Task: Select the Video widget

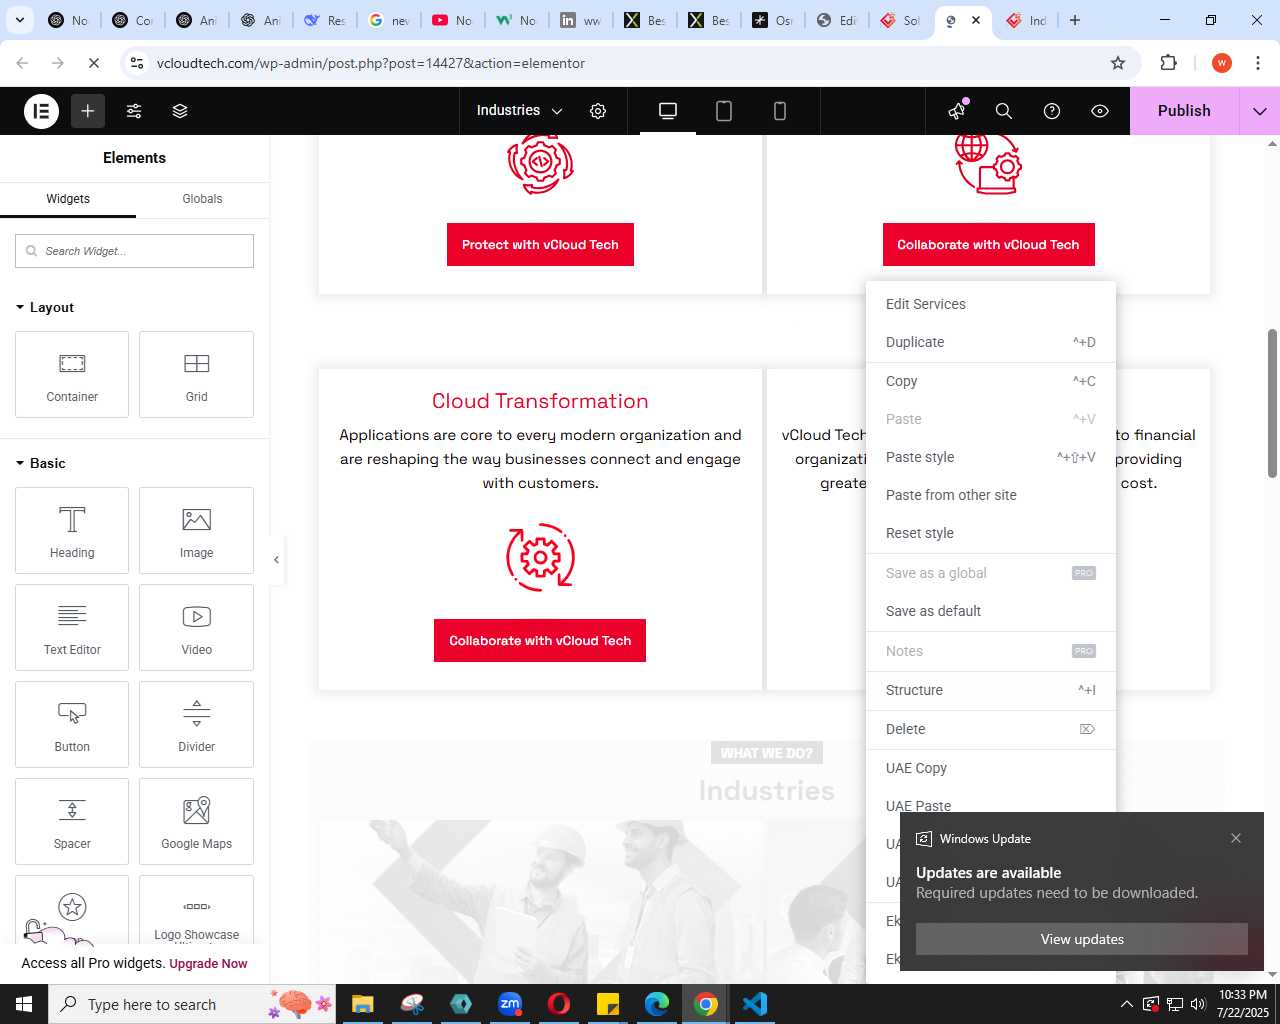Action: click(x=196, y=627)
